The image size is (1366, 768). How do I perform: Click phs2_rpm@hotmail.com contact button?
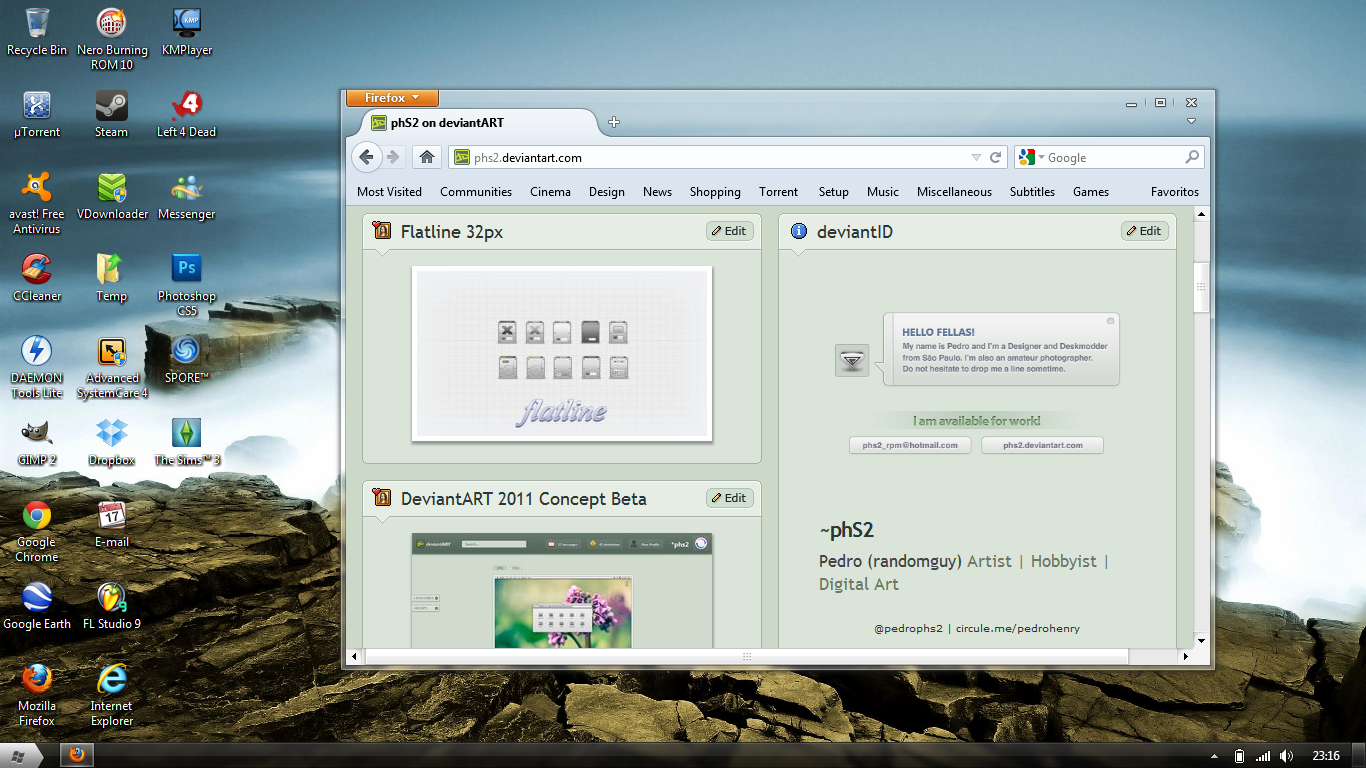(910, 445)
